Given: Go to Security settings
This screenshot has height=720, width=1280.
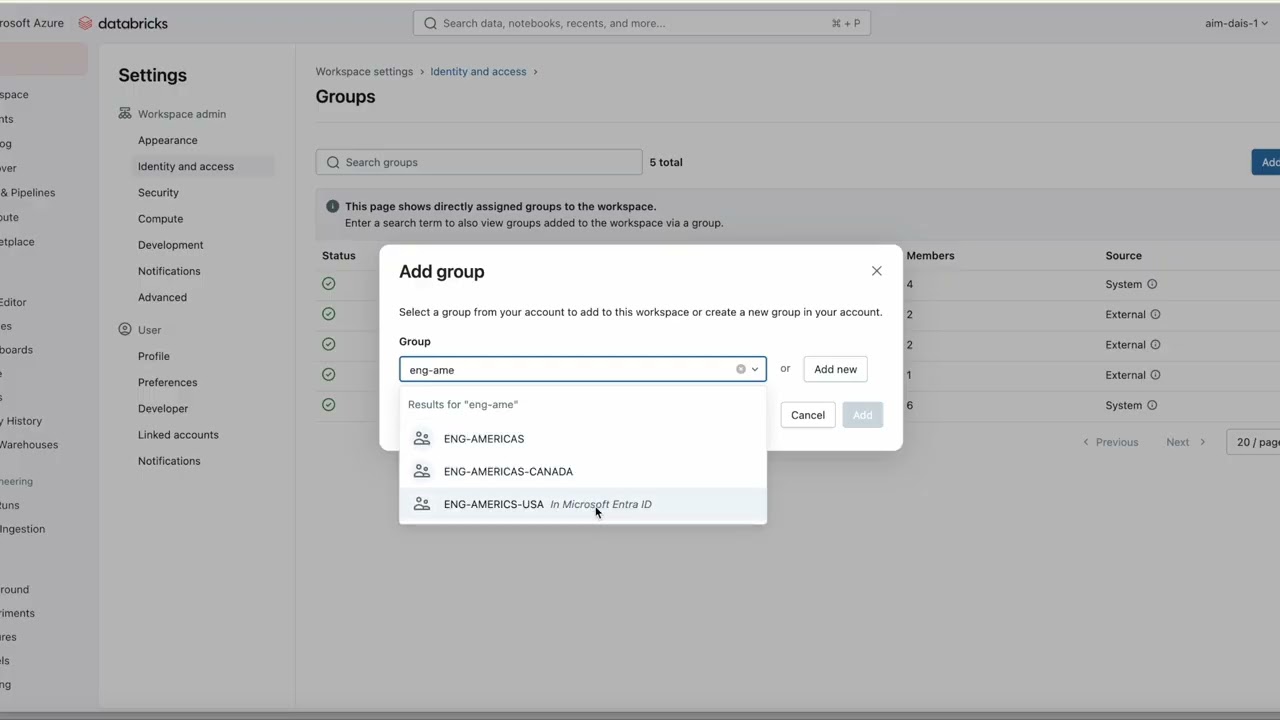Looking at the screenshot, I should (x=158, y=192).
